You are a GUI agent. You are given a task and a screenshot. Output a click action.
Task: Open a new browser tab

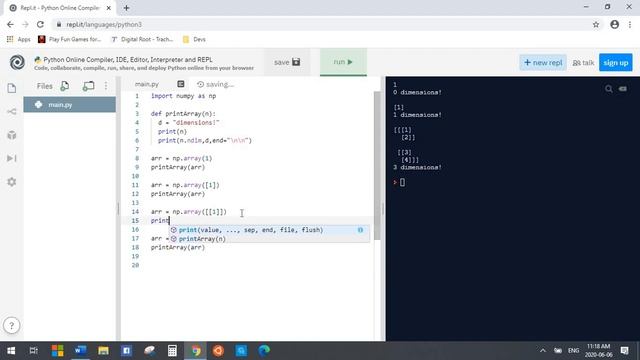pos(126,8)
